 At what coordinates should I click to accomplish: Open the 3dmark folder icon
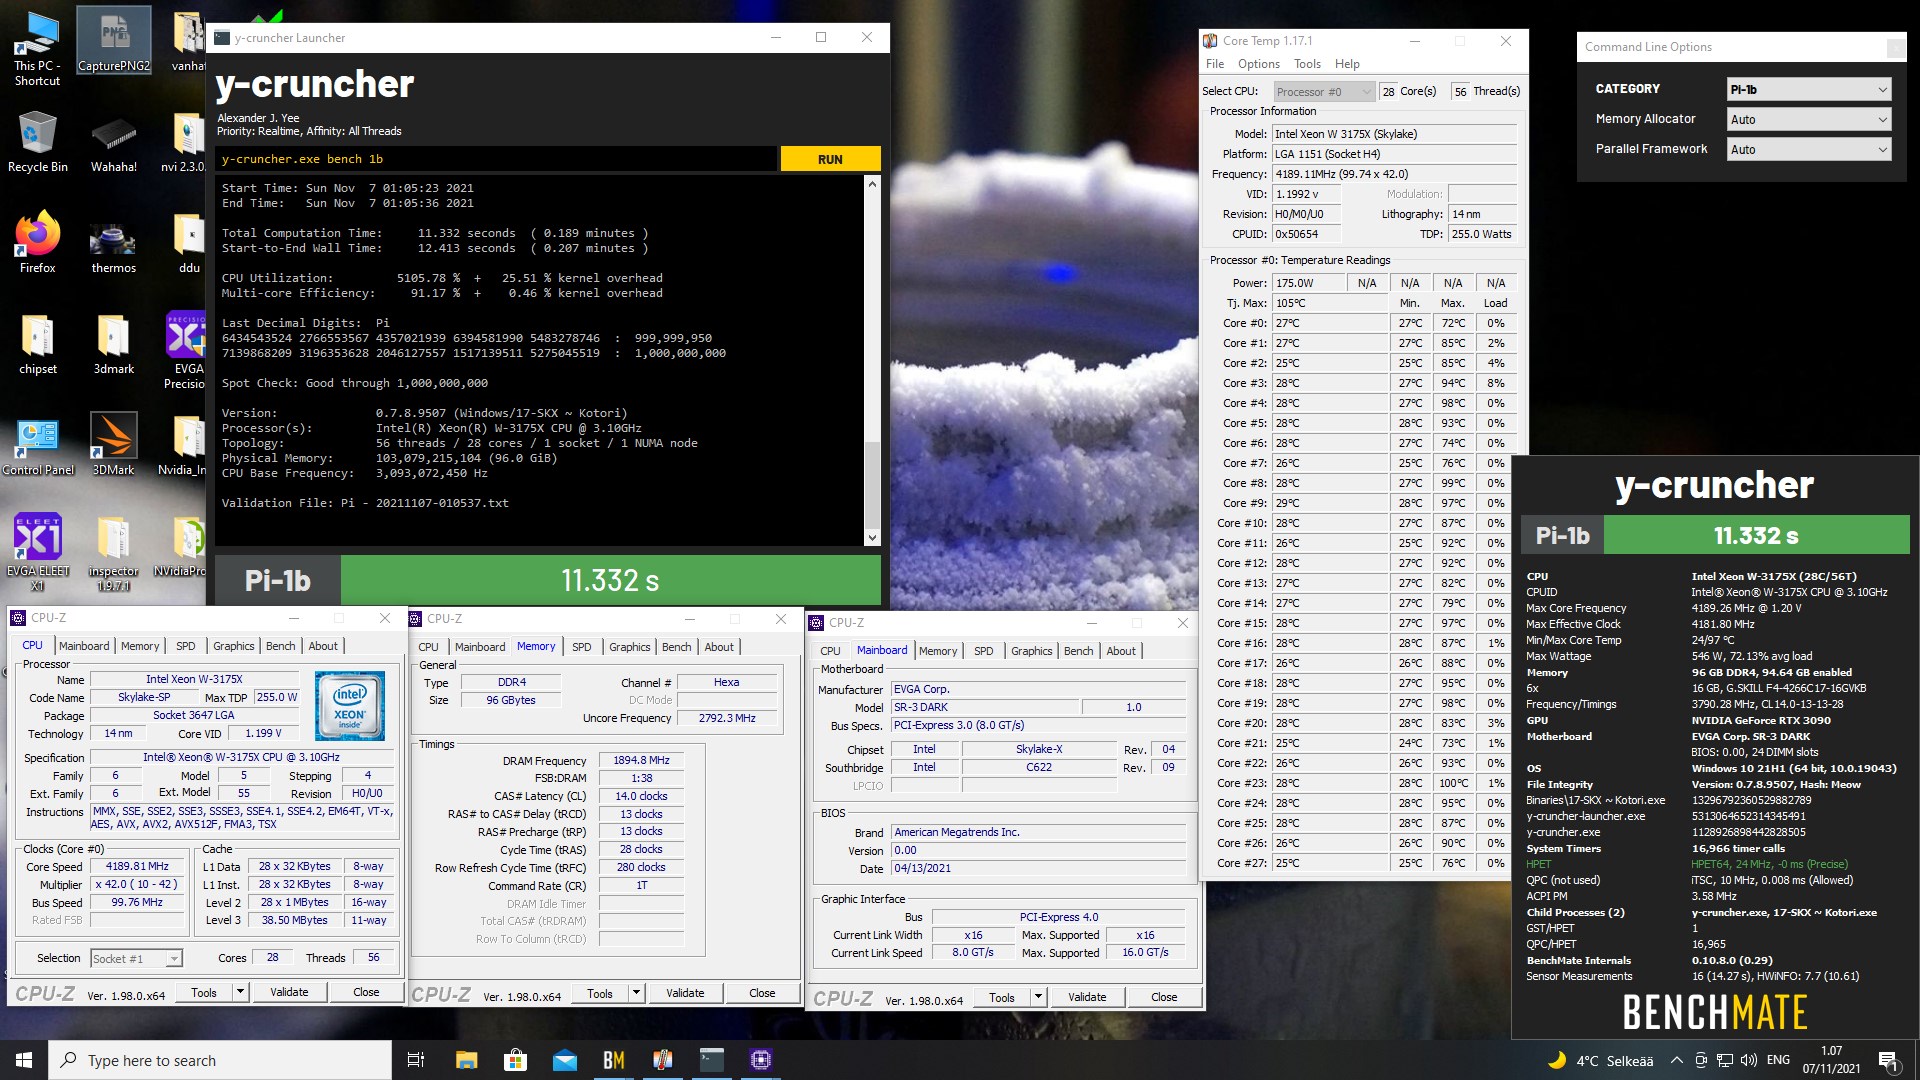click(x=114, y=342)
